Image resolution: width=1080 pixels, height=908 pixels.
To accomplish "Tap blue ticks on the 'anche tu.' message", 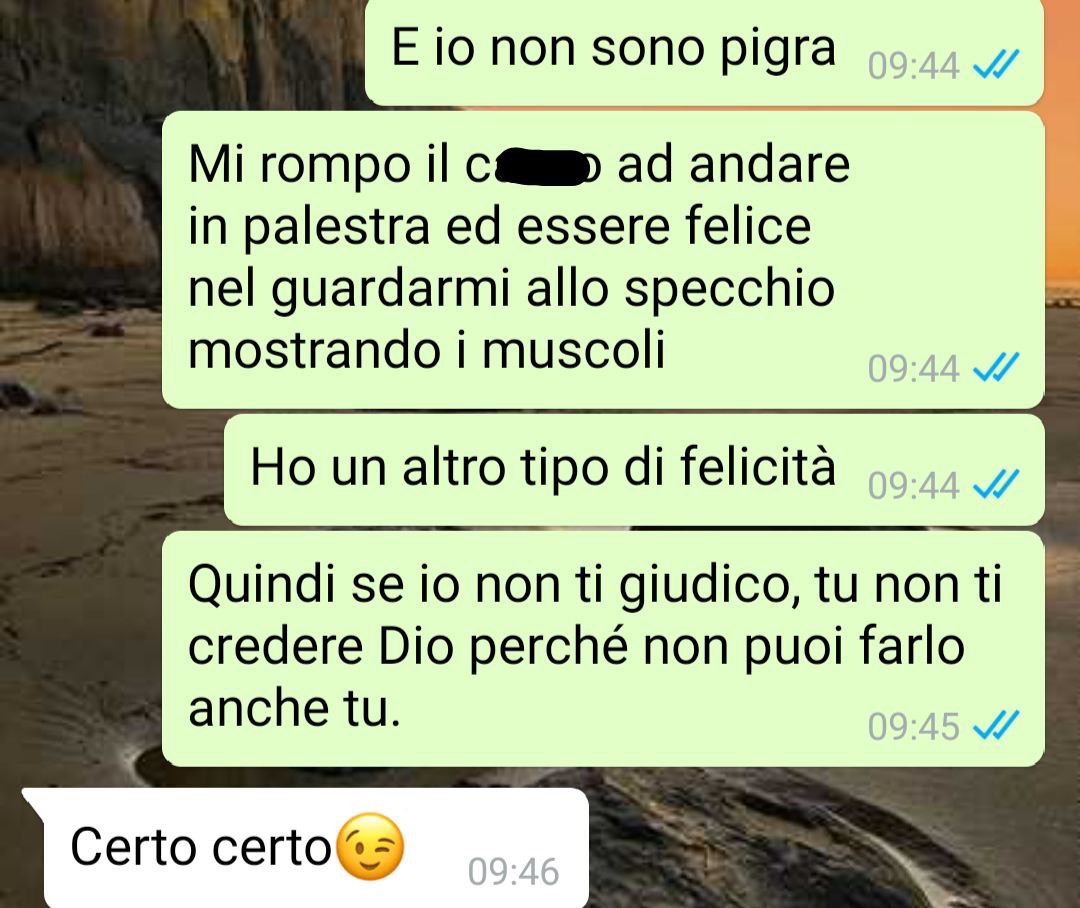I will point(995,726).
